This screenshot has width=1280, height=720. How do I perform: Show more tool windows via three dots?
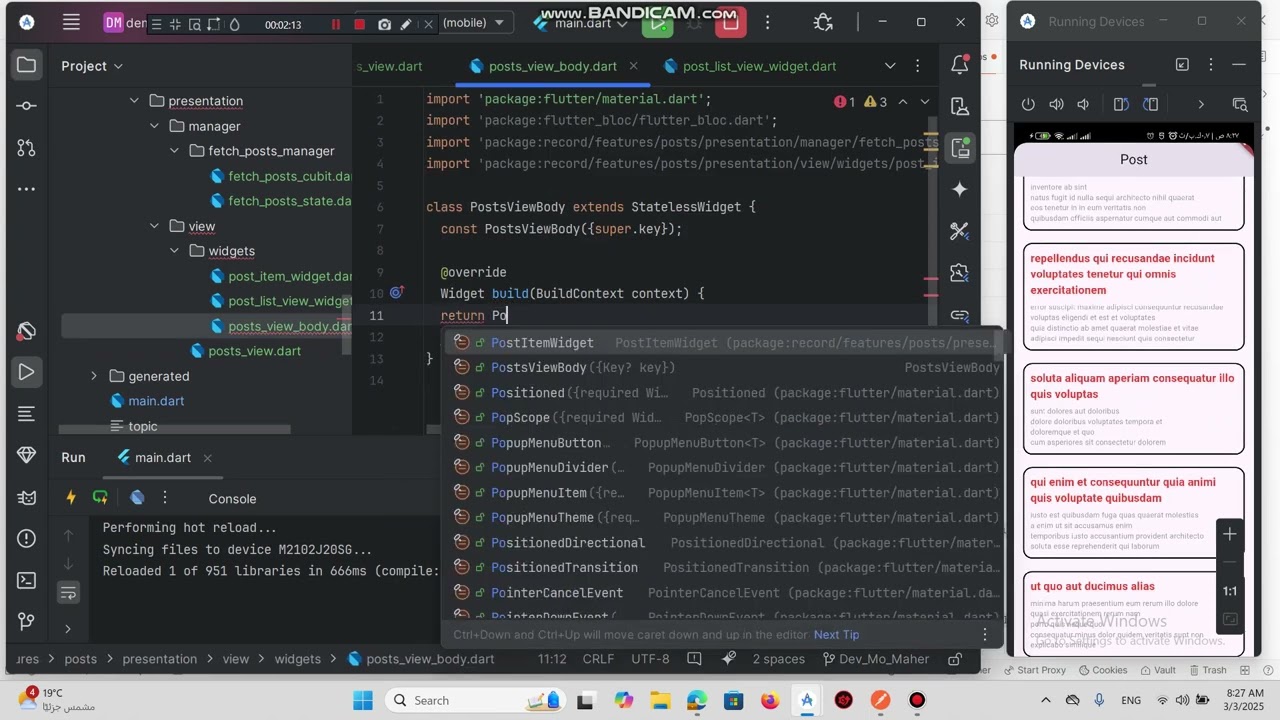coord(27,188)
